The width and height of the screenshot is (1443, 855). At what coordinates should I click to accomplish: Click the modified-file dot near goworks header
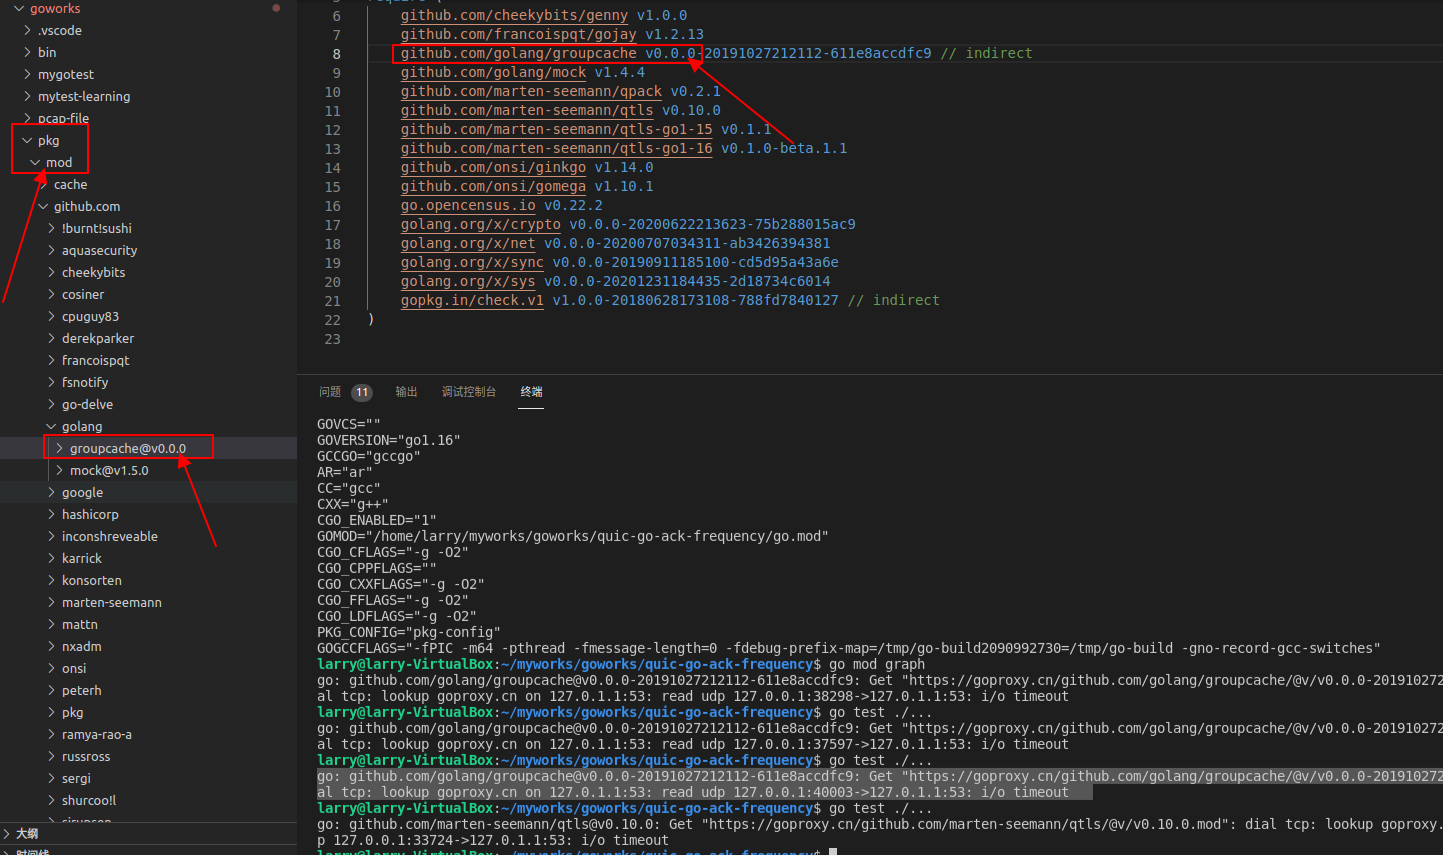coord(275,7)
